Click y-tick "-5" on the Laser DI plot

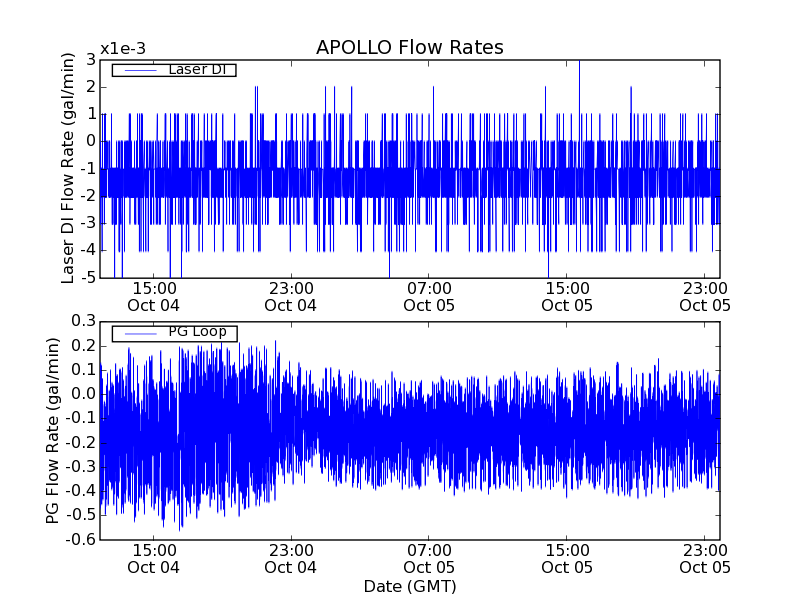pos(88,278)
